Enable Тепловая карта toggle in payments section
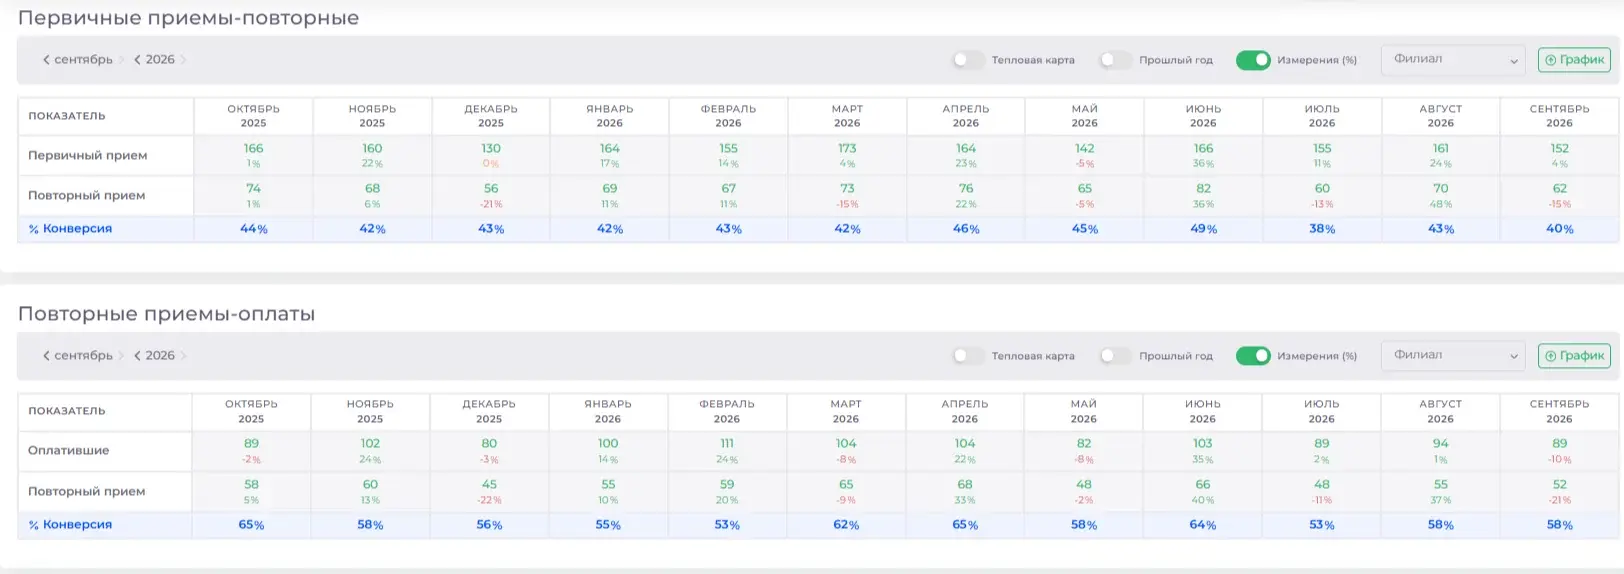1624x574 pixels. tap(967, 356)
